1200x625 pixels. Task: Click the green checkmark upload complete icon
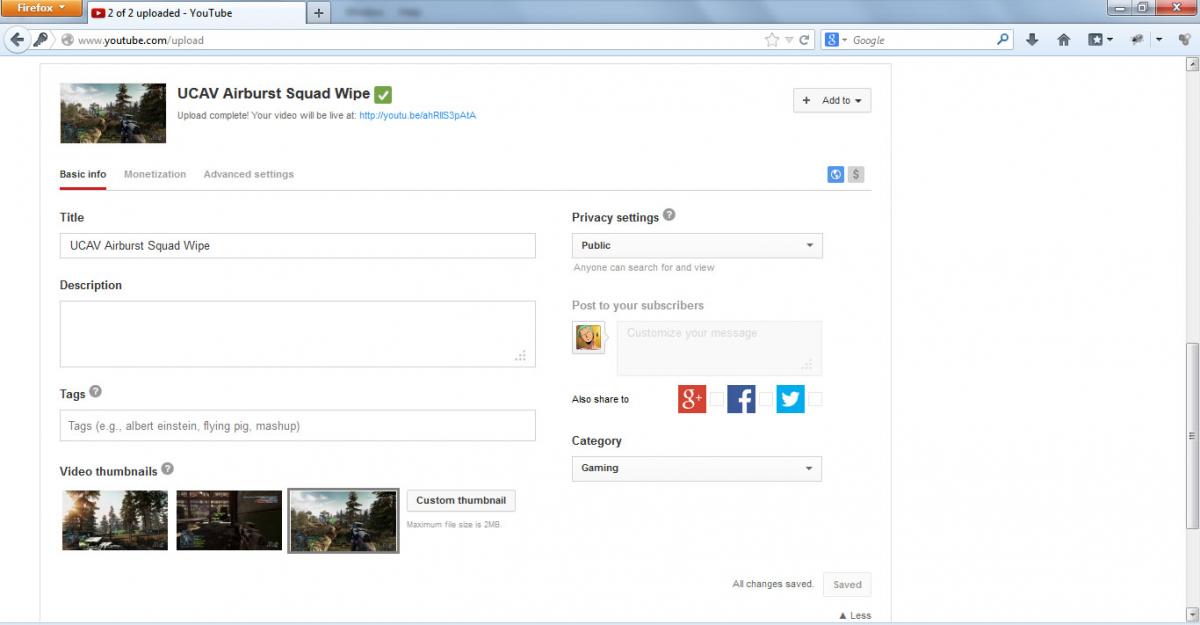pyautogui.click(x=383, y=94)
